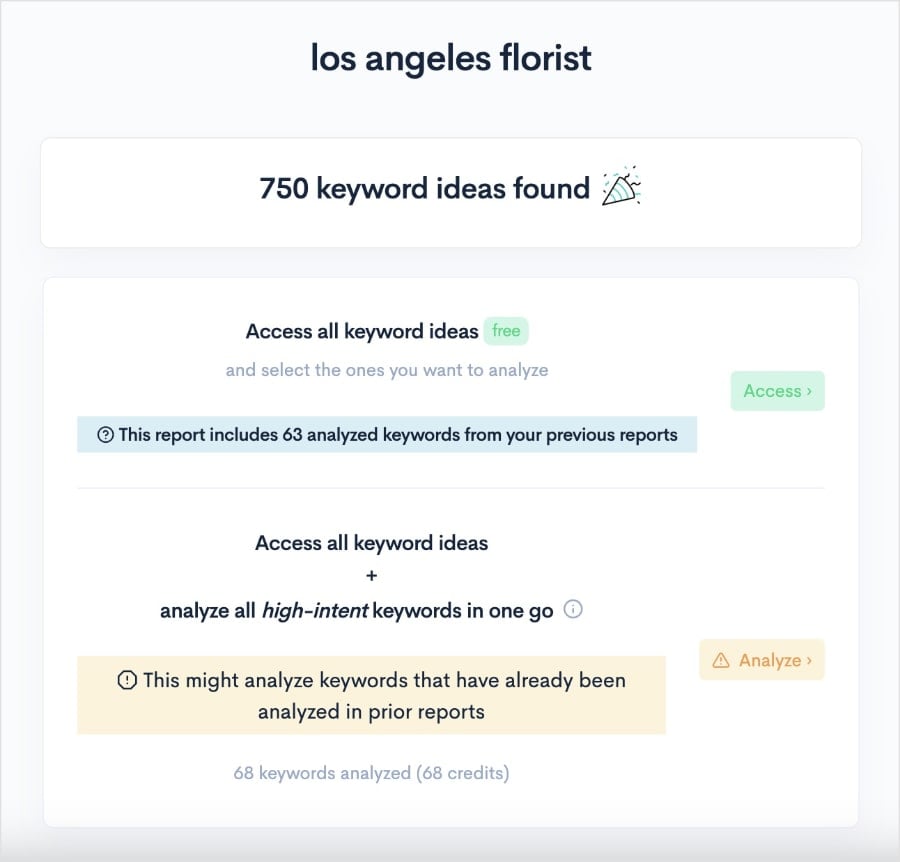The image size is (900, 862).
Task: Click the chevron arrow inside the Access button
Action: tap(806, 390)
